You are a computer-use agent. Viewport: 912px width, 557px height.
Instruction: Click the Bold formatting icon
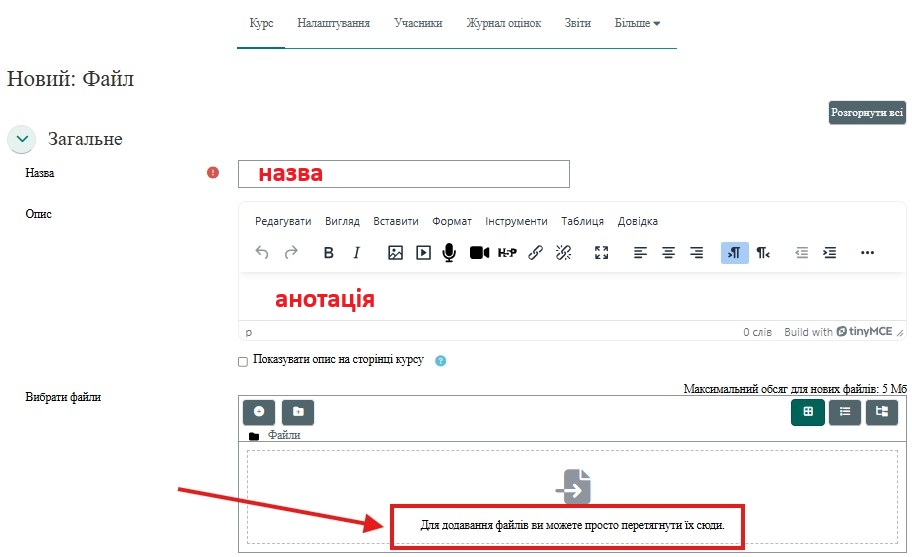[328, 253]
